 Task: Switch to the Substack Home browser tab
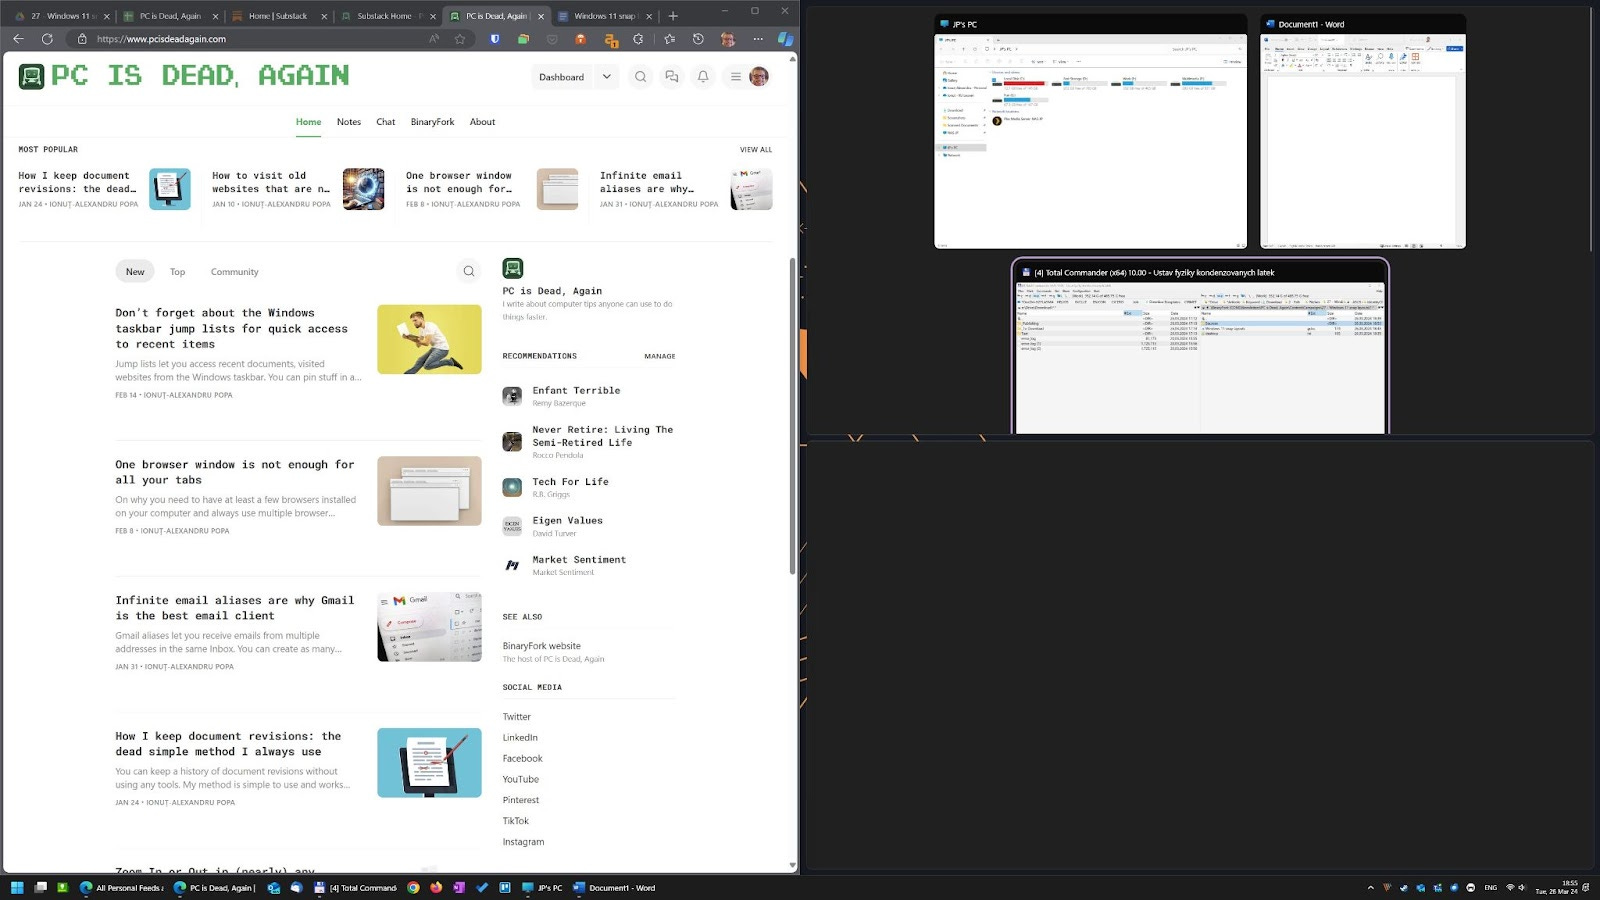pyautogui.click(x=386, y=16)
